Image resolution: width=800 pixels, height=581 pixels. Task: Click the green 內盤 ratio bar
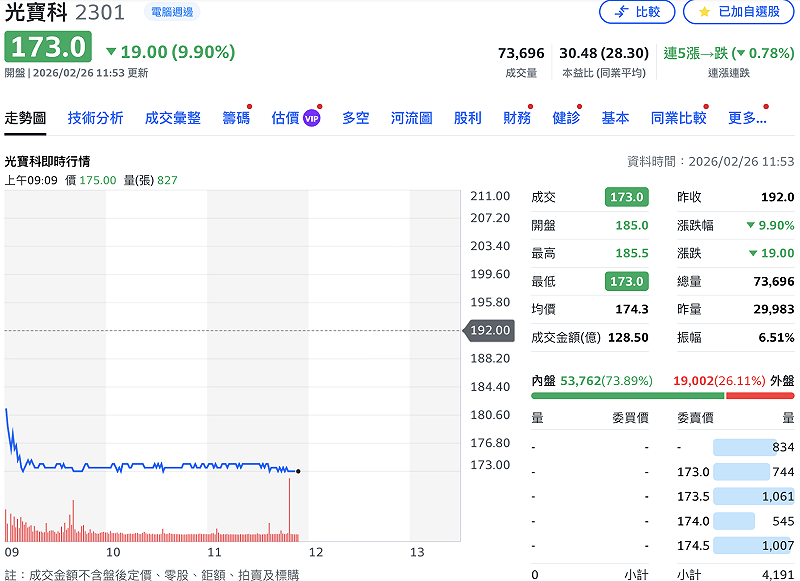(x=627, y=396)
